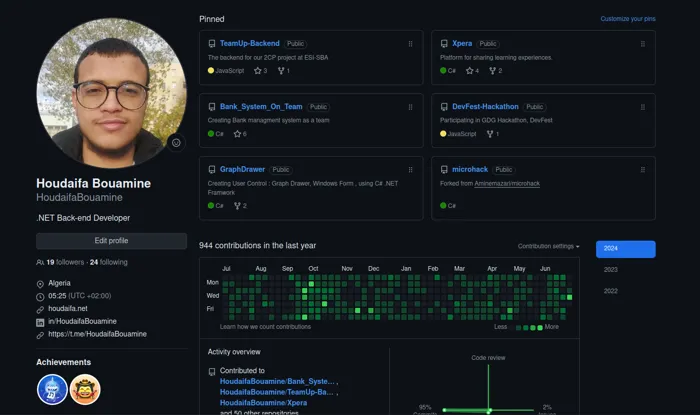The image size is (700, 415).
Task: Open the Xpera pinned repository
Action: (x=462, y=43)
